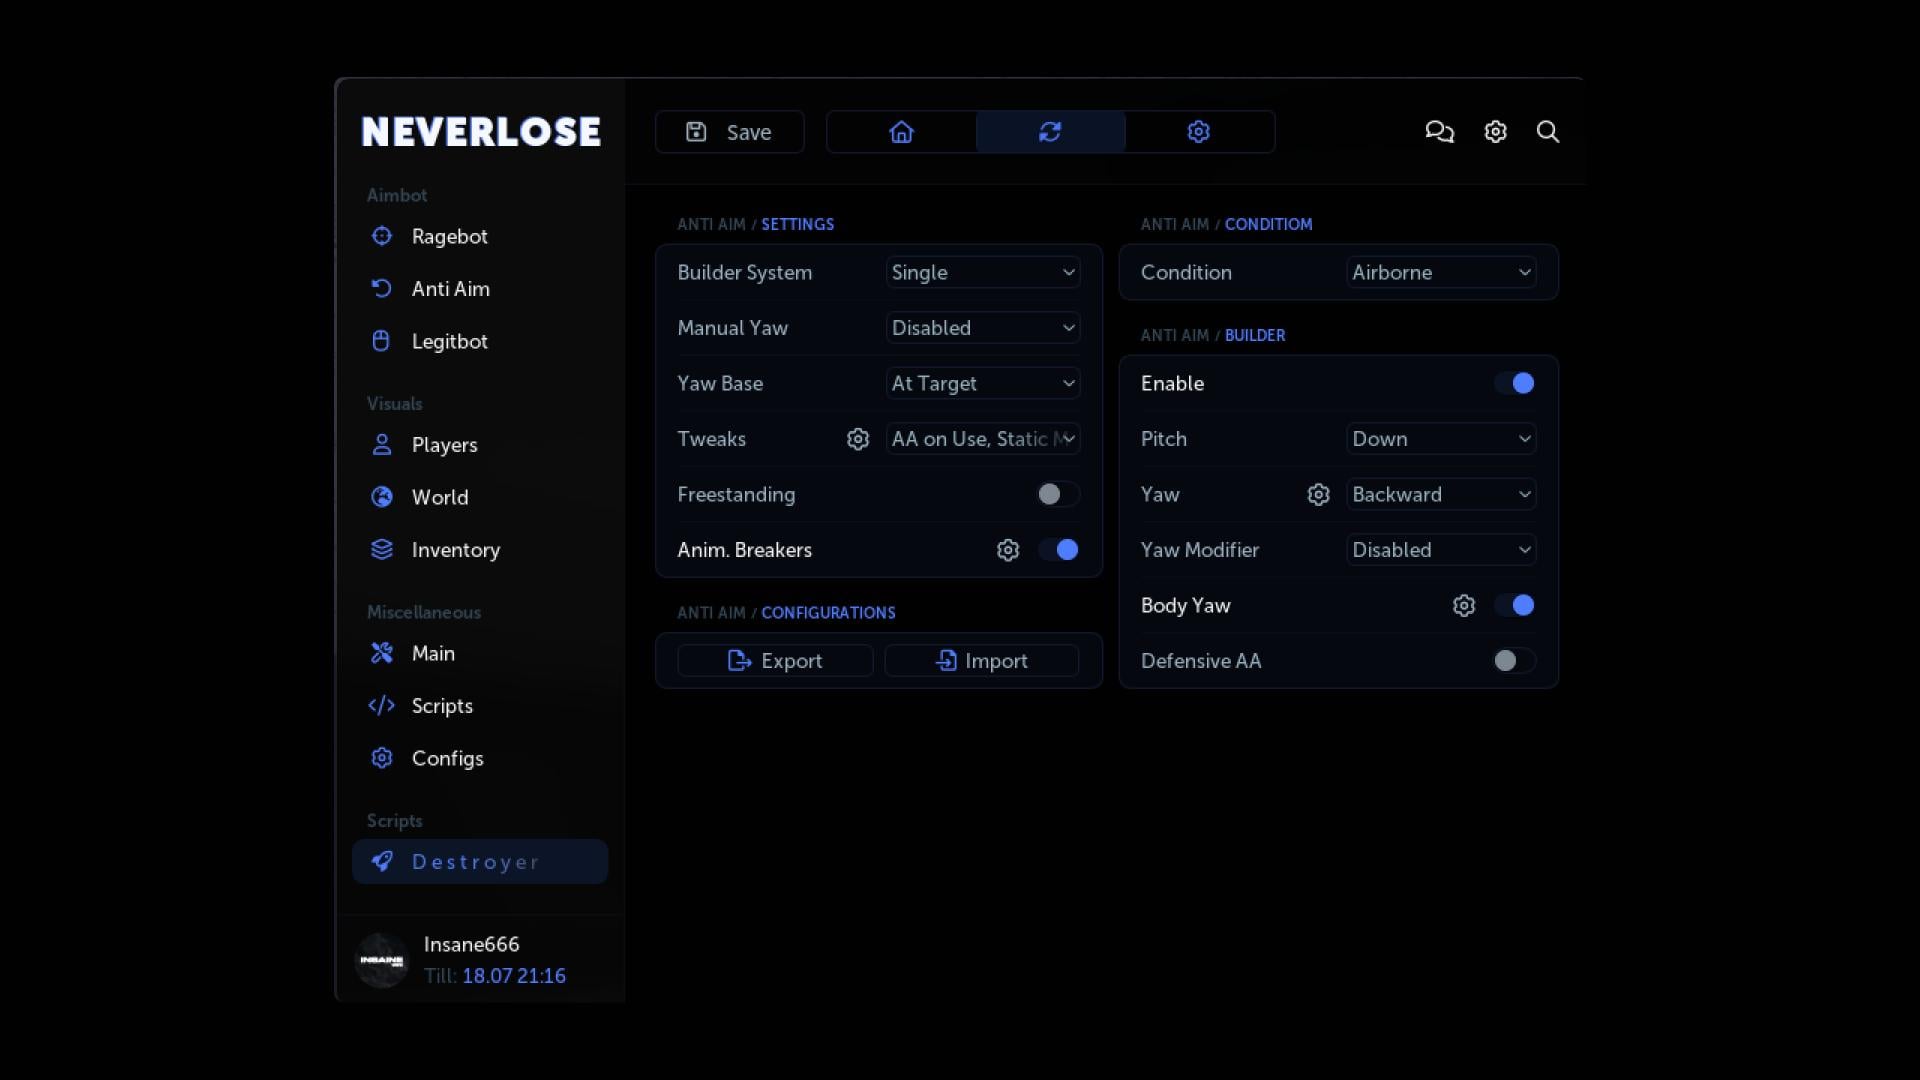Viewport: 1920px width, 1080px height.
Task: Click the top-right settings gear icon
Action: (x=1495, y=132)
